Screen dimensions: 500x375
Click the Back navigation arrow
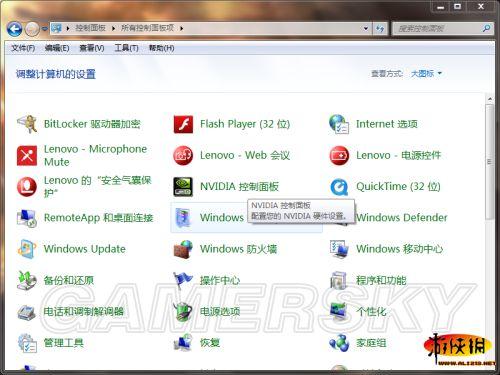[x=14, y=29]
